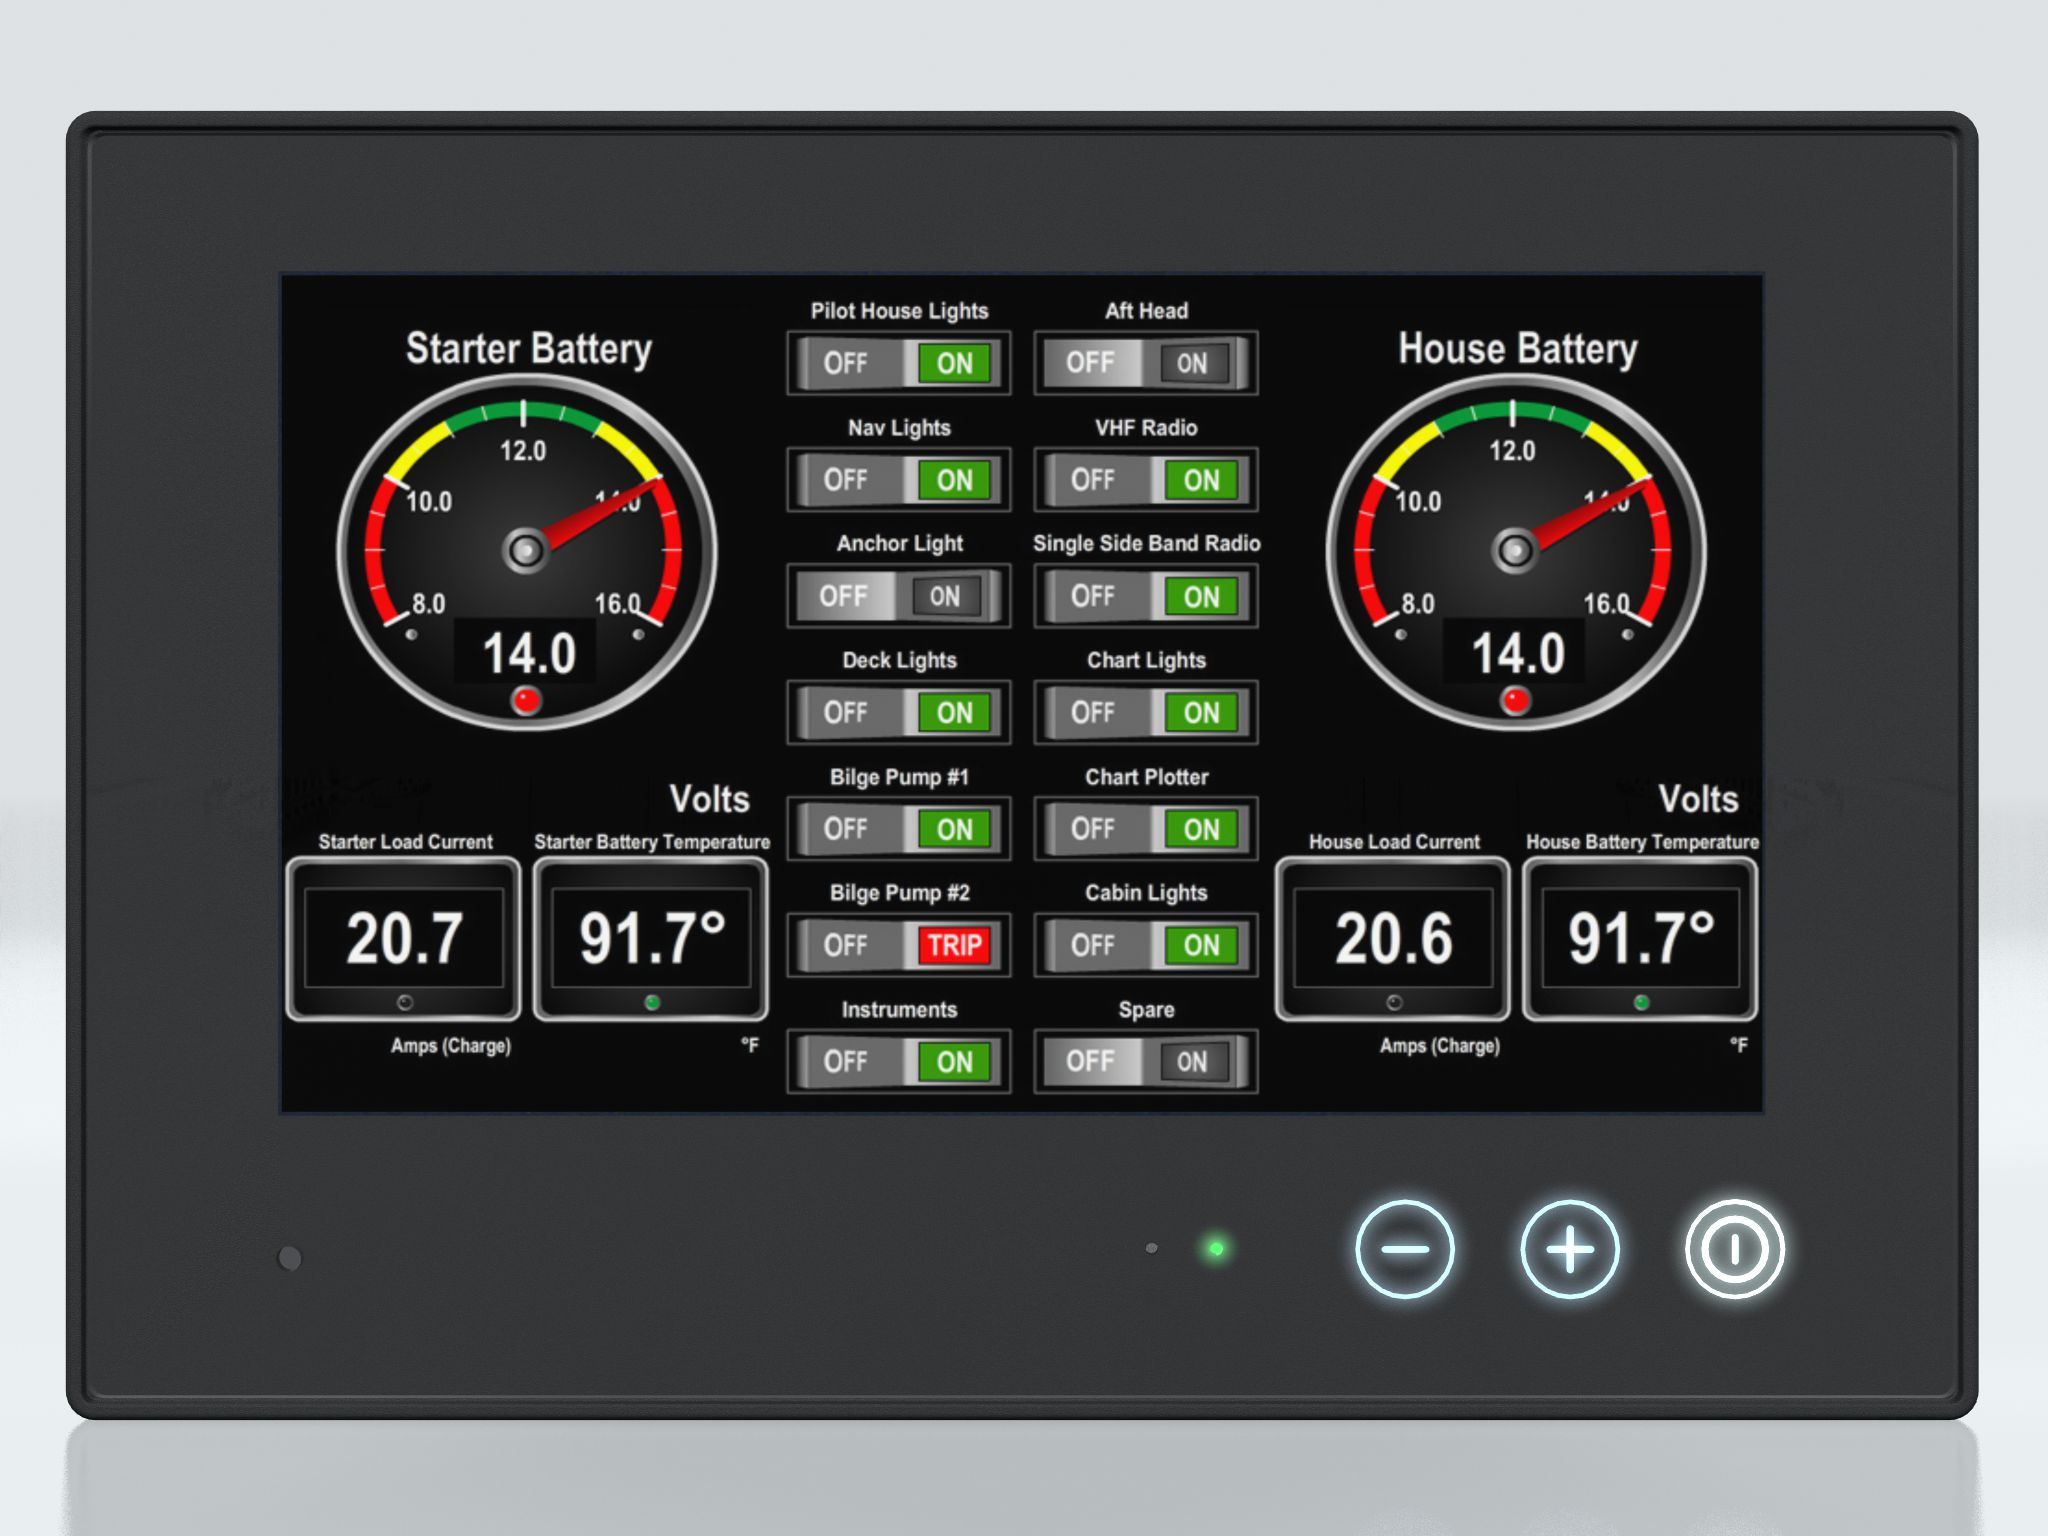Select the Starter Battery Temperature readout

tap(651, 939)
